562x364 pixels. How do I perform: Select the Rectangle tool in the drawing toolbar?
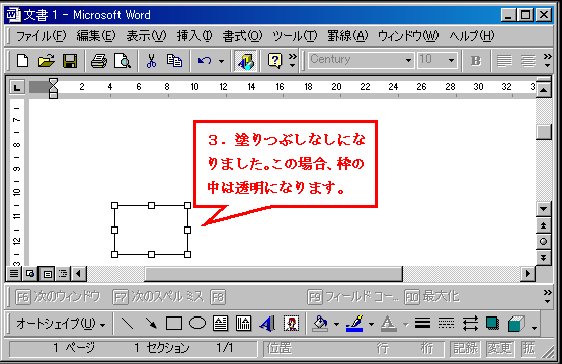[x=174, y=323]
